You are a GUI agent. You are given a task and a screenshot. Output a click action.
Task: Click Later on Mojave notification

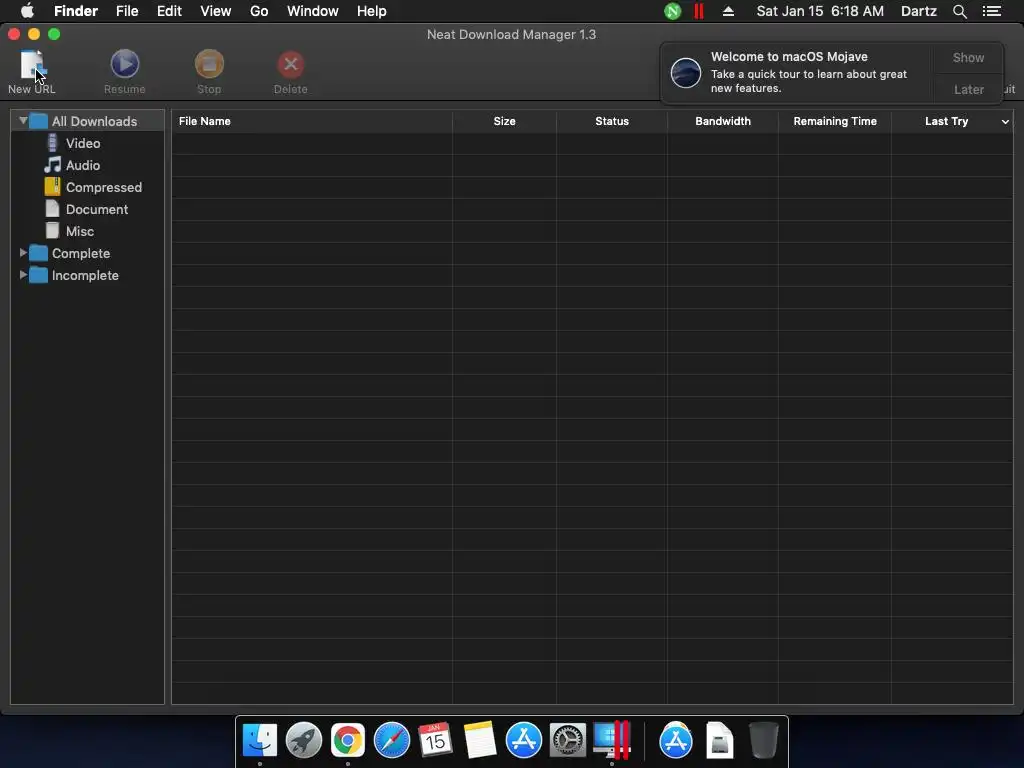pyautogui.click(x=968, y=89)
